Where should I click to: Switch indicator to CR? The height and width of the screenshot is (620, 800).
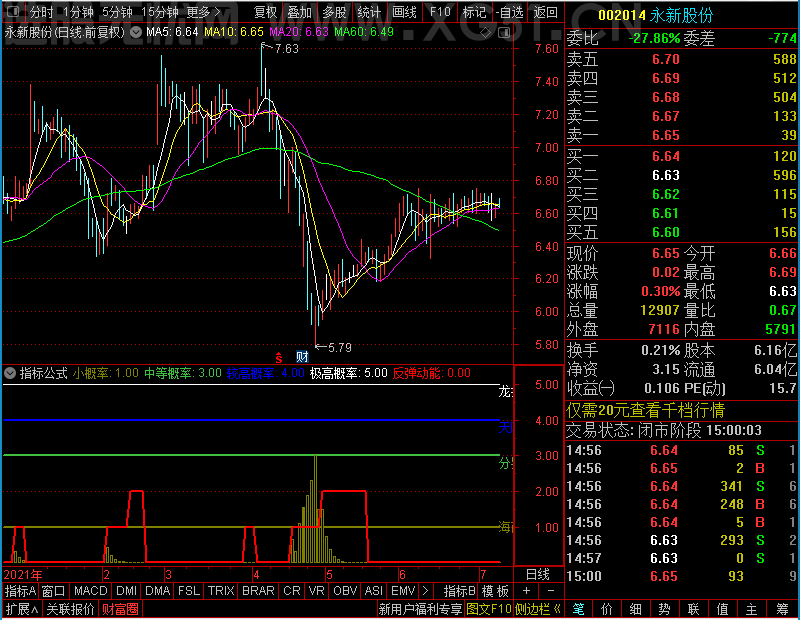coord(292,591)
